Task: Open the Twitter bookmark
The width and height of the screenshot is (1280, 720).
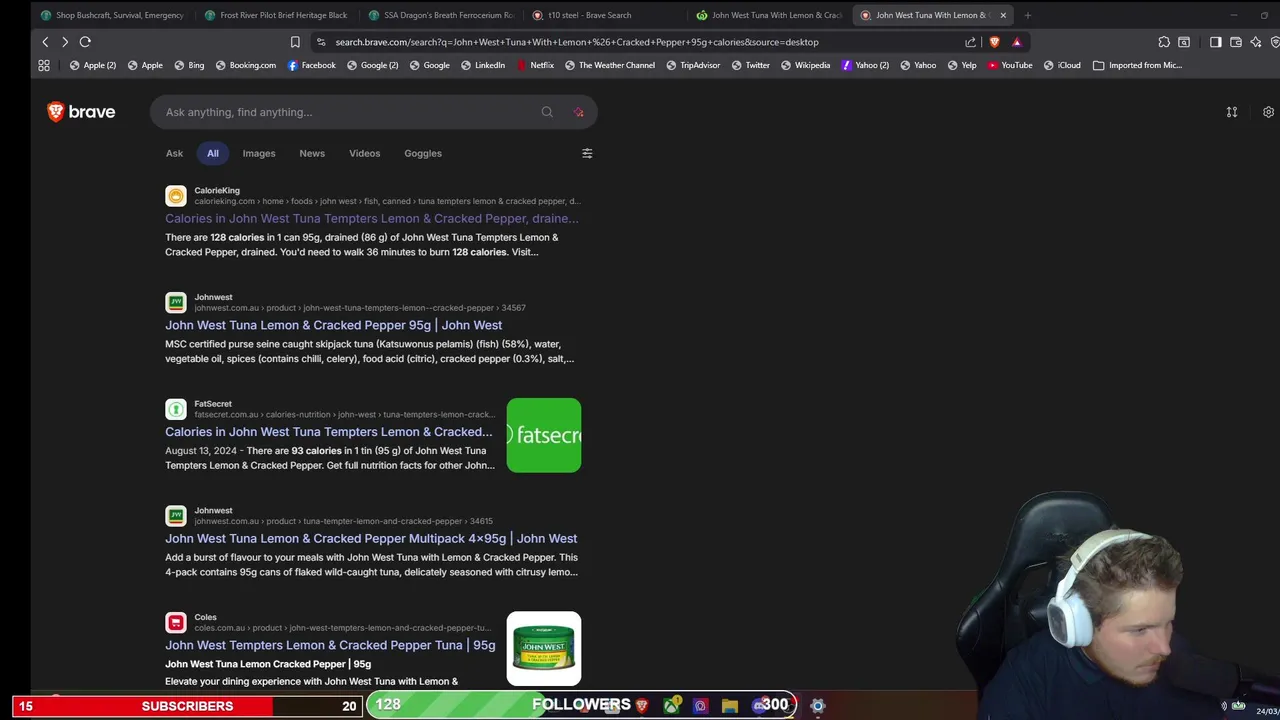Action: (x=750, y=65)
